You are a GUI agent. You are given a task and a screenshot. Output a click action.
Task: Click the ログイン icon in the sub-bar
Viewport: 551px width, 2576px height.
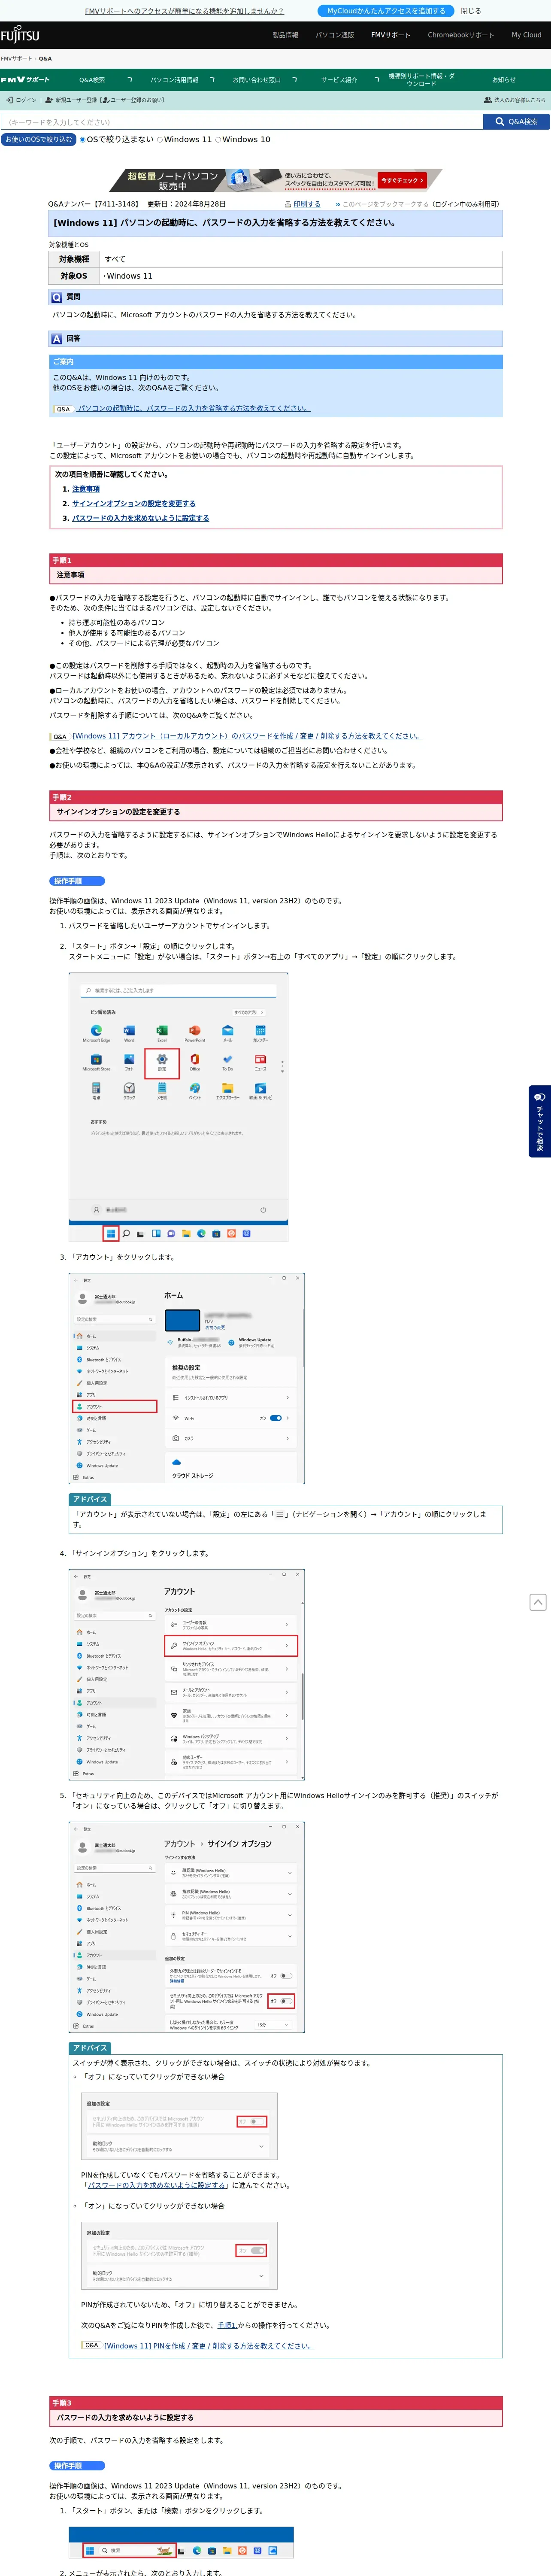[x=9, y=100]
